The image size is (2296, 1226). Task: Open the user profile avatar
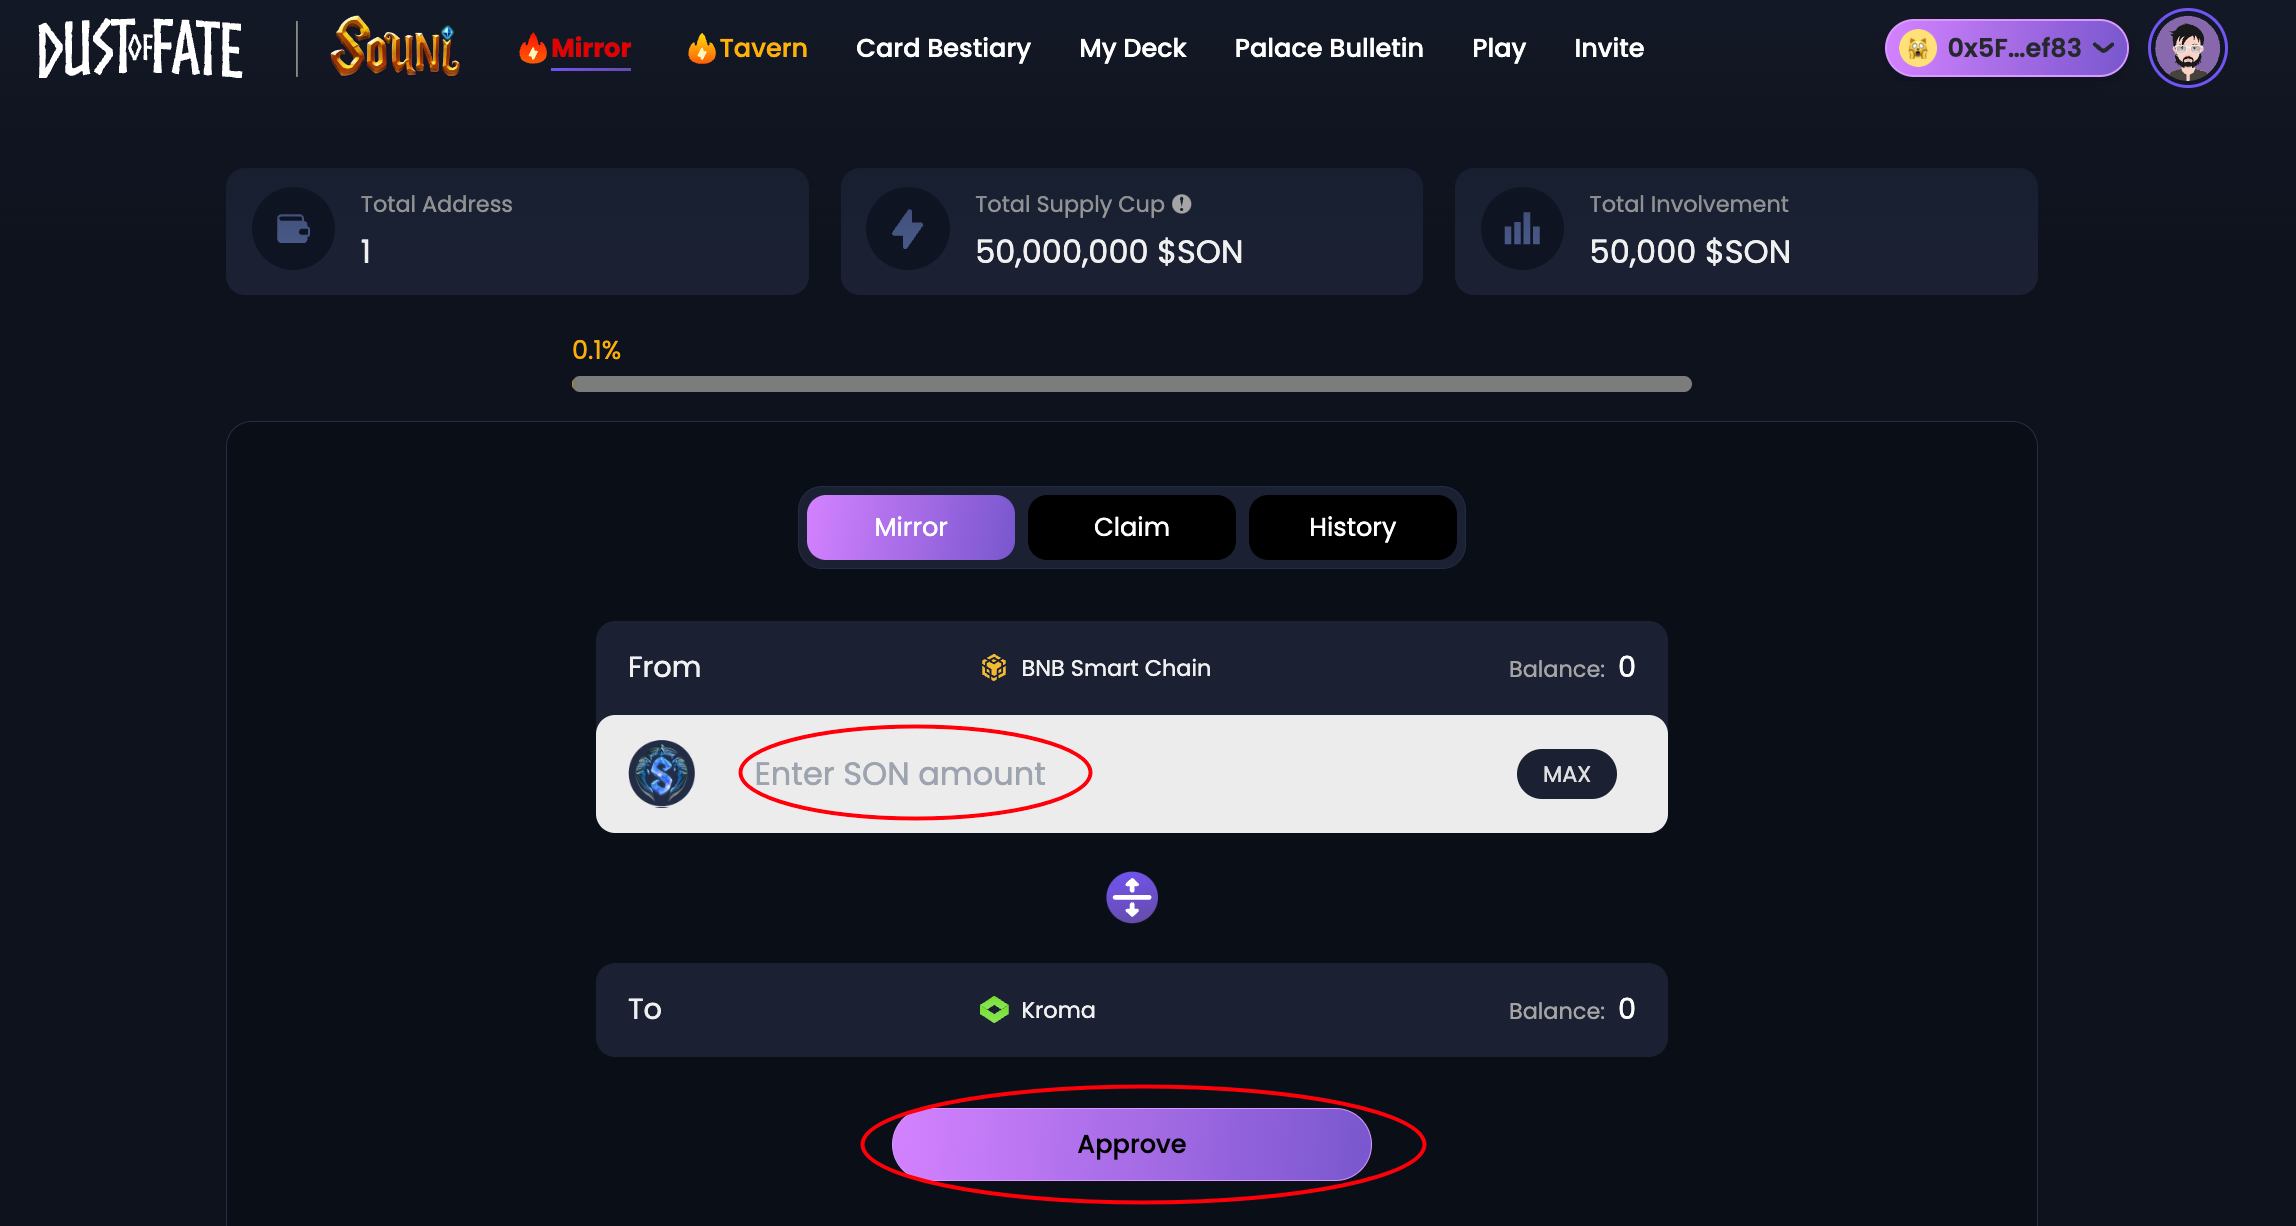click(x=2187, y=48)
